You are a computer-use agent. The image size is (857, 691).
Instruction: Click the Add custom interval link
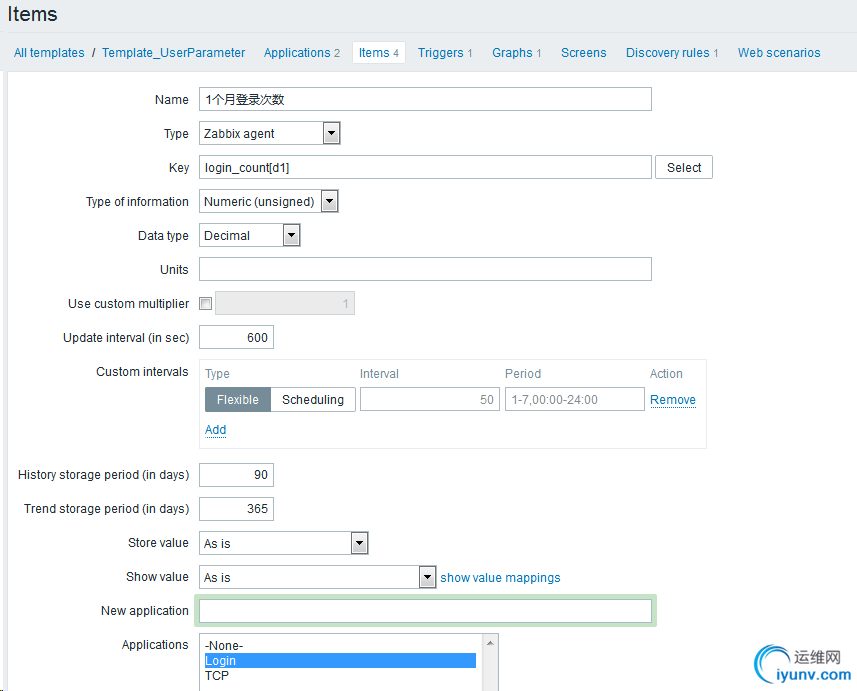(215, 430)
